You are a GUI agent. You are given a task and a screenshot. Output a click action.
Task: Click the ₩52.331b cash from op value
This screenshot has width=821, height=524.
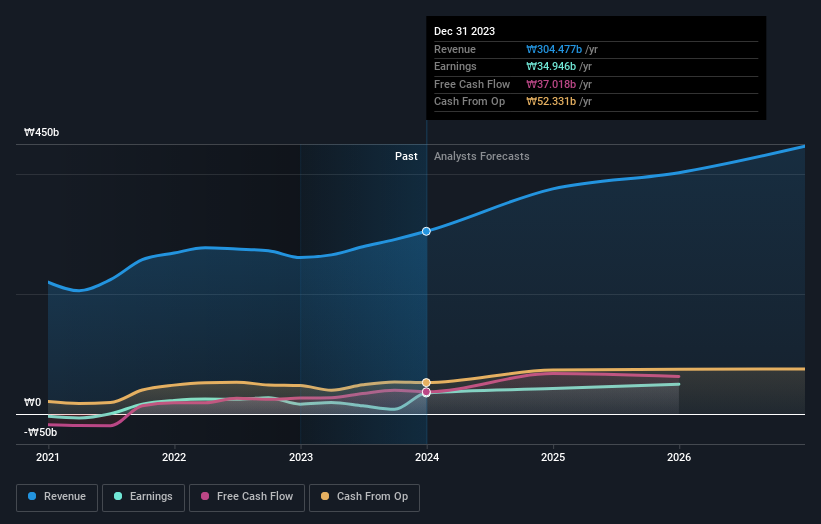coord(551,102)
